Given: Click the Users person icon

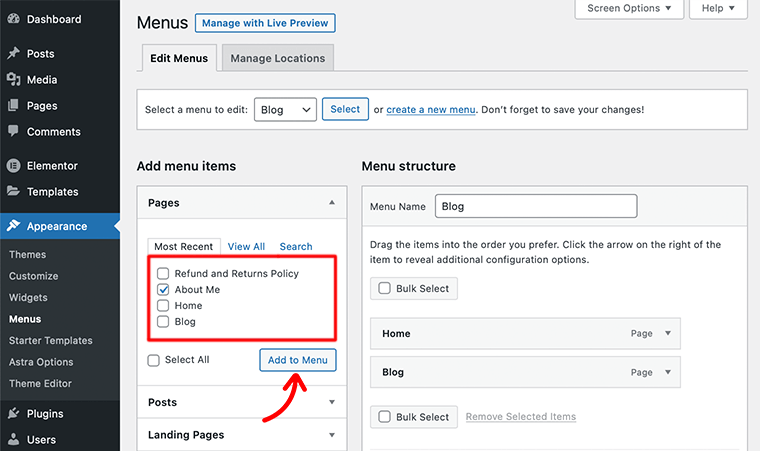Looking at the screenshot, I should [x=14, y=439].
